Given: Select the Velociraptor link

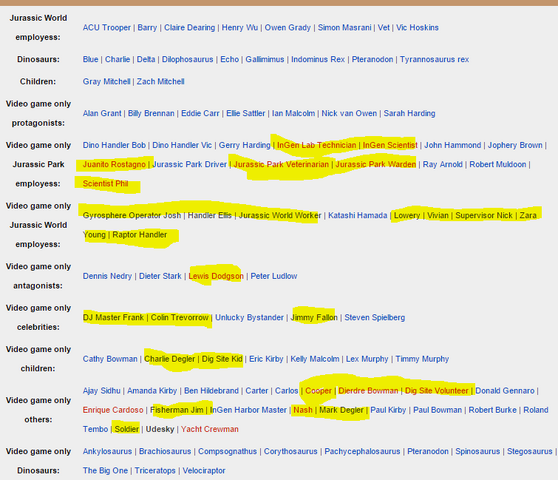Looking at the screenshot, I should [204, 470].
